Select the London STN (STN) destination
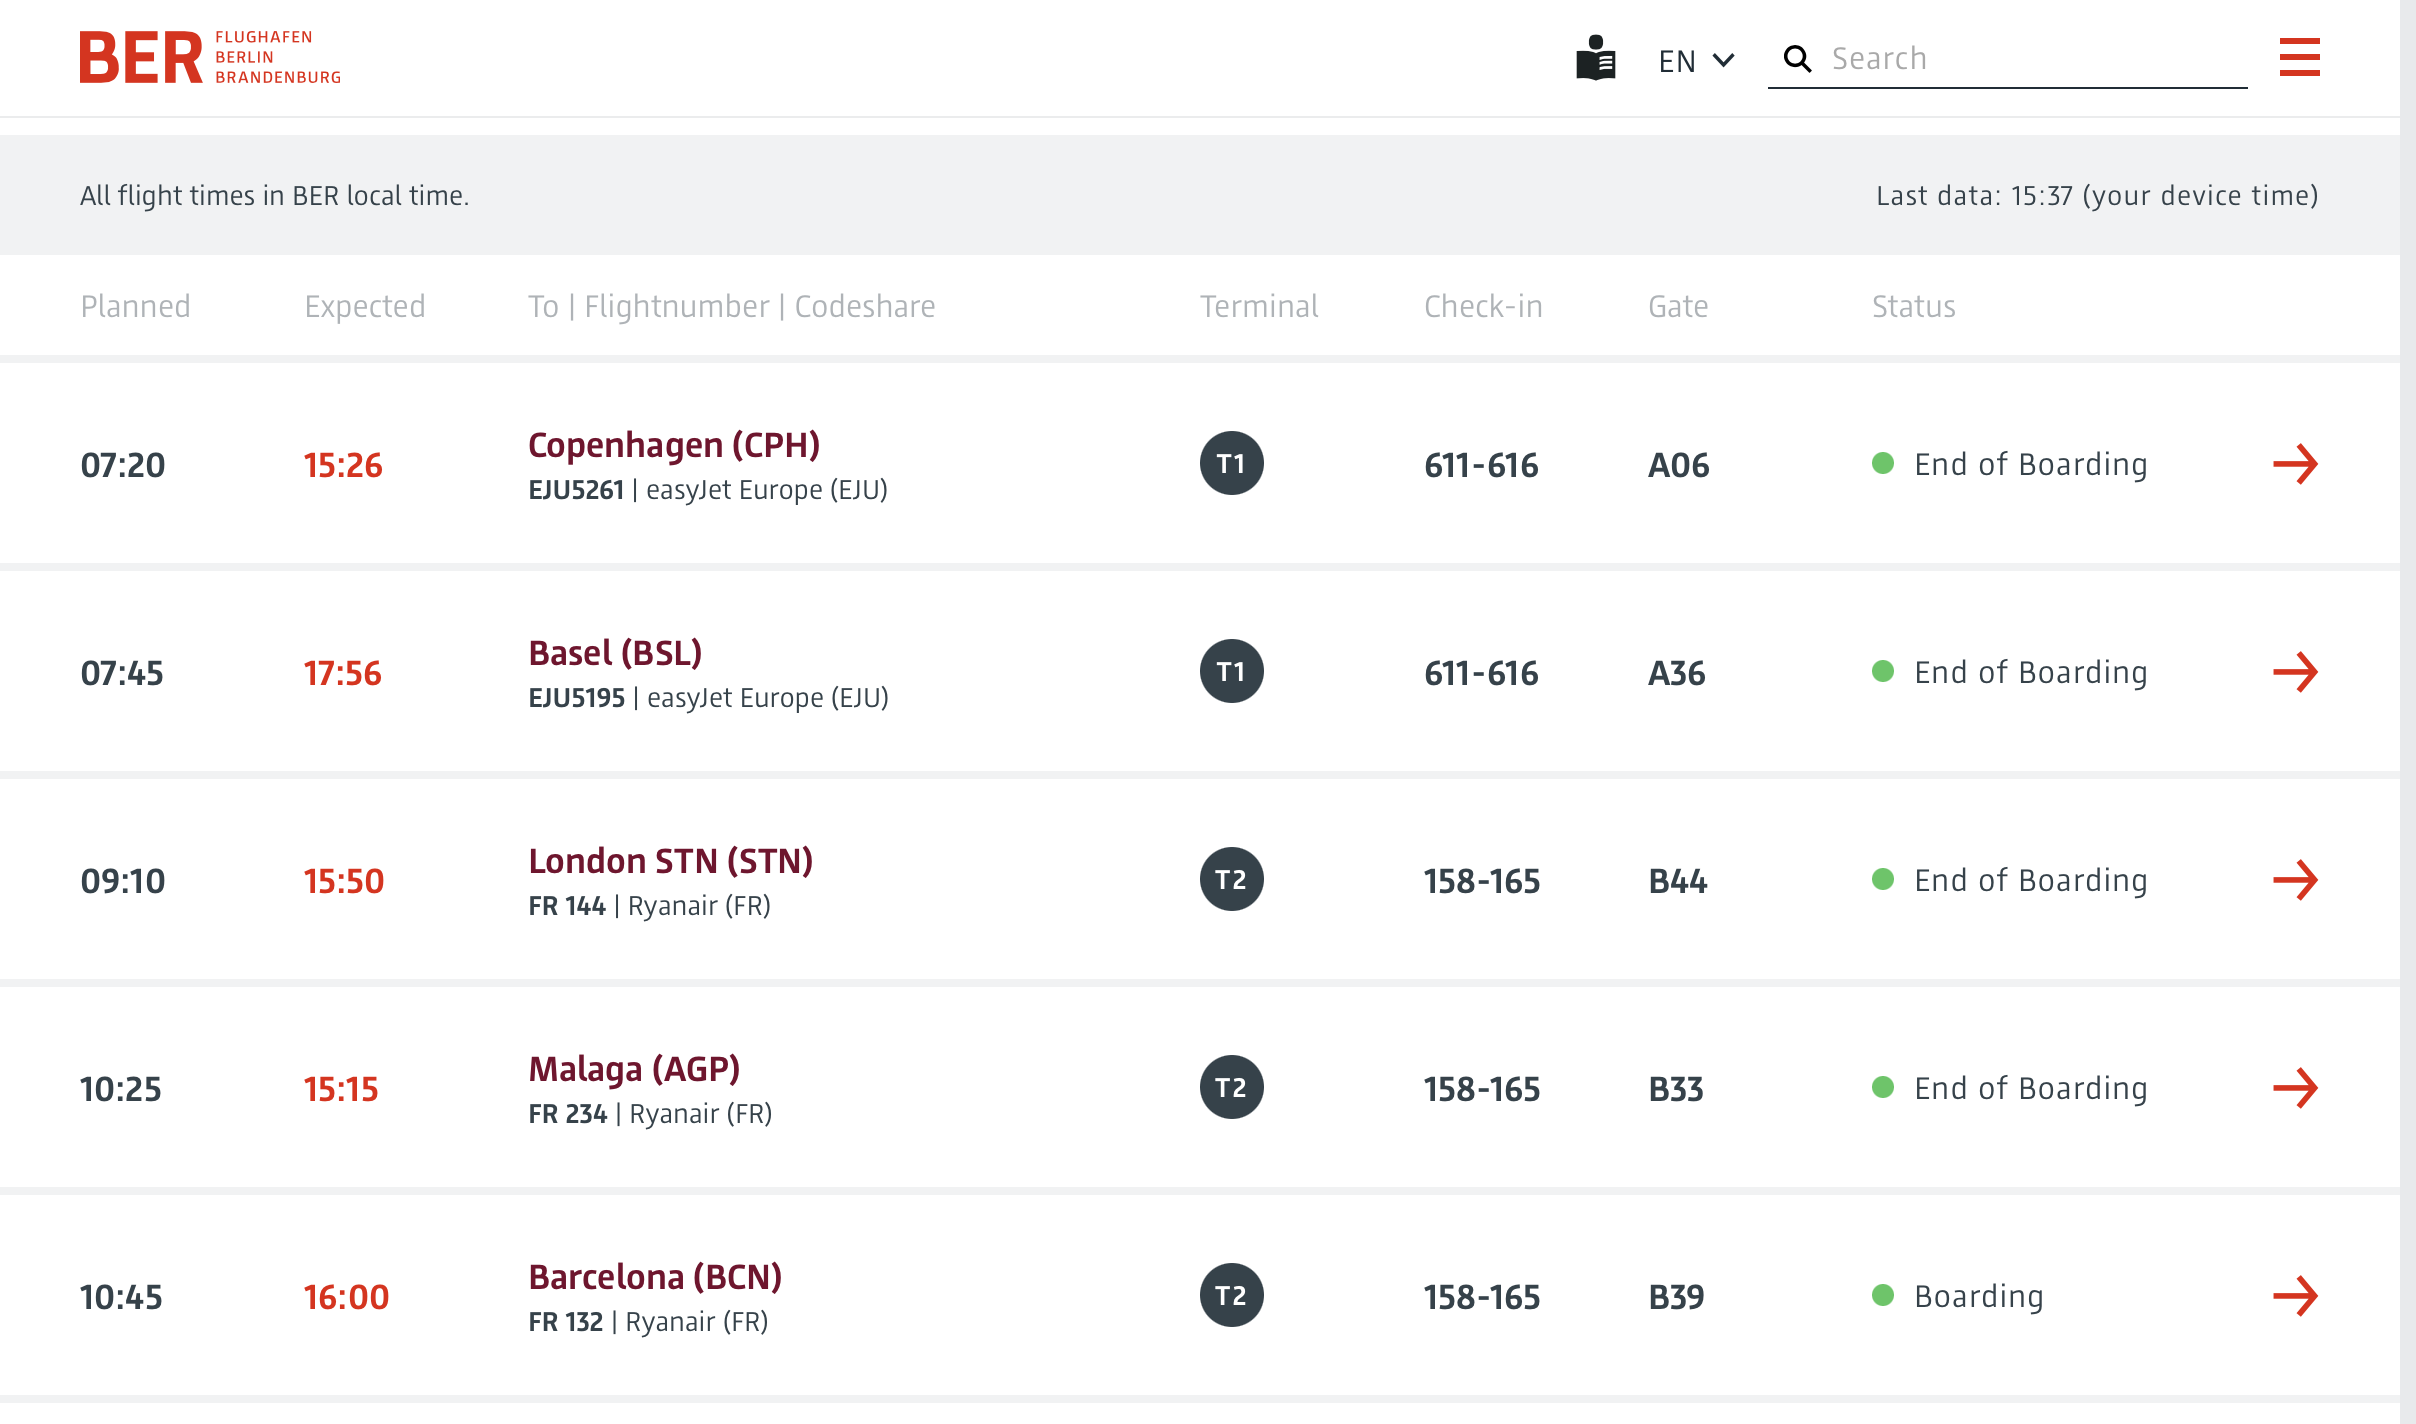Image resolution: width=2416 pixels, height=1424 pixels. point(670,861)
